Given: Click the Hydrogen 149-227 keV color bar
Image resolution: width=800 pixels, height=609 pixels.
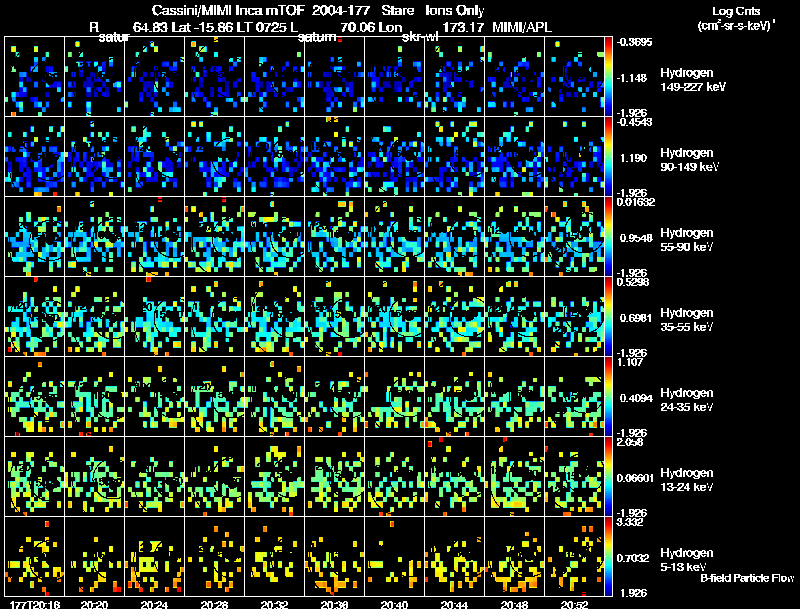Looking at the screenshot, I should [x=608, y=77].
